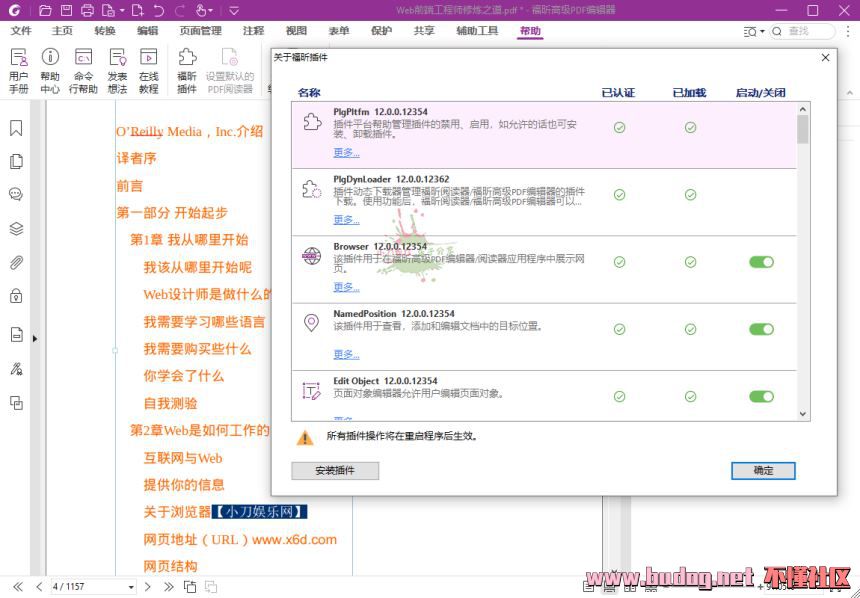Click the print icon in title bar

pyautogui.click(x=87, y=10)
